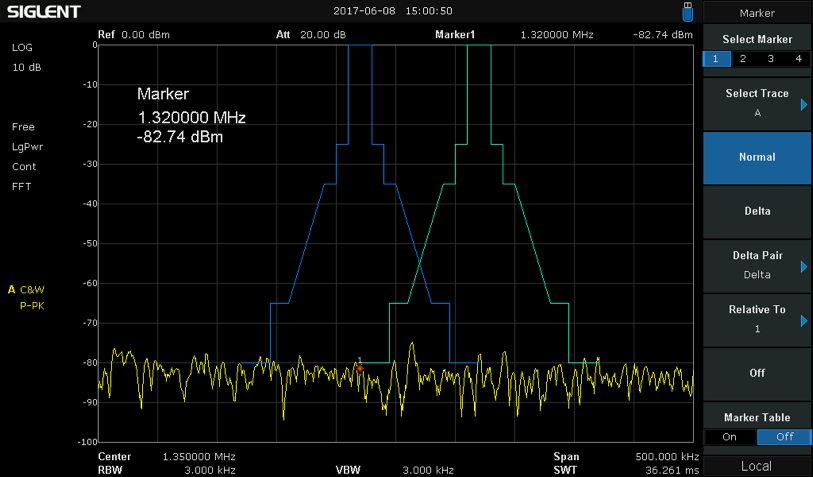
Task: Click the Local status label
Action: tap(757, 466)
